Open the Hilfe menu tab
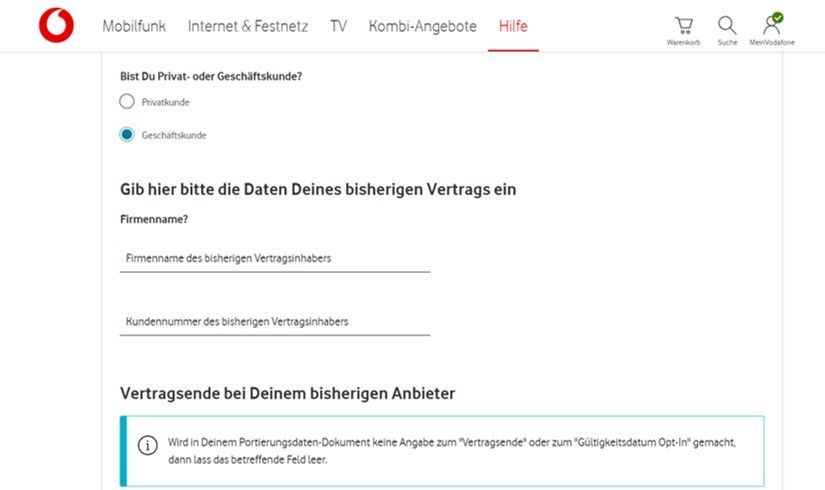This screenshot has height=490, width=825. tap(513, 26)
